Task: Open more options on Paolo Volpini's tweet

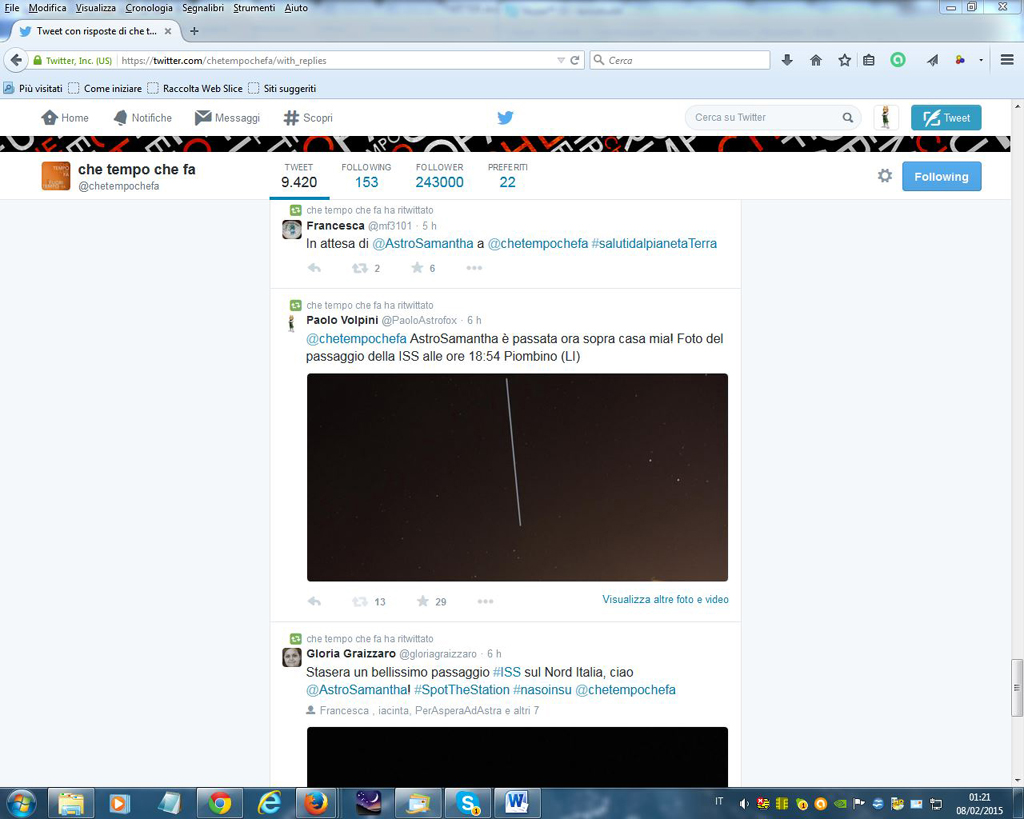Action: (485, 601)
